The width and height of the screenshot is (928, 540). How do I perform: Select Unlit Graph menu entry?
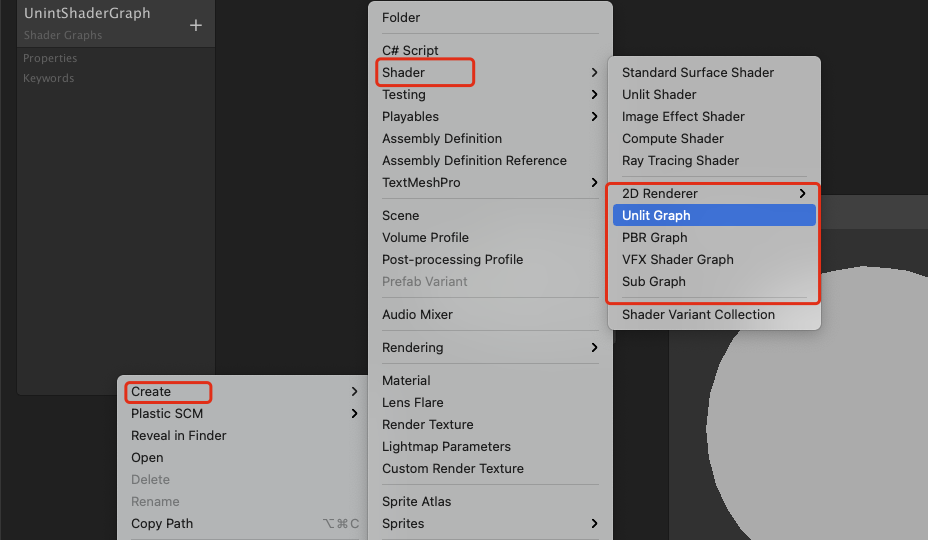pos(714,216)
